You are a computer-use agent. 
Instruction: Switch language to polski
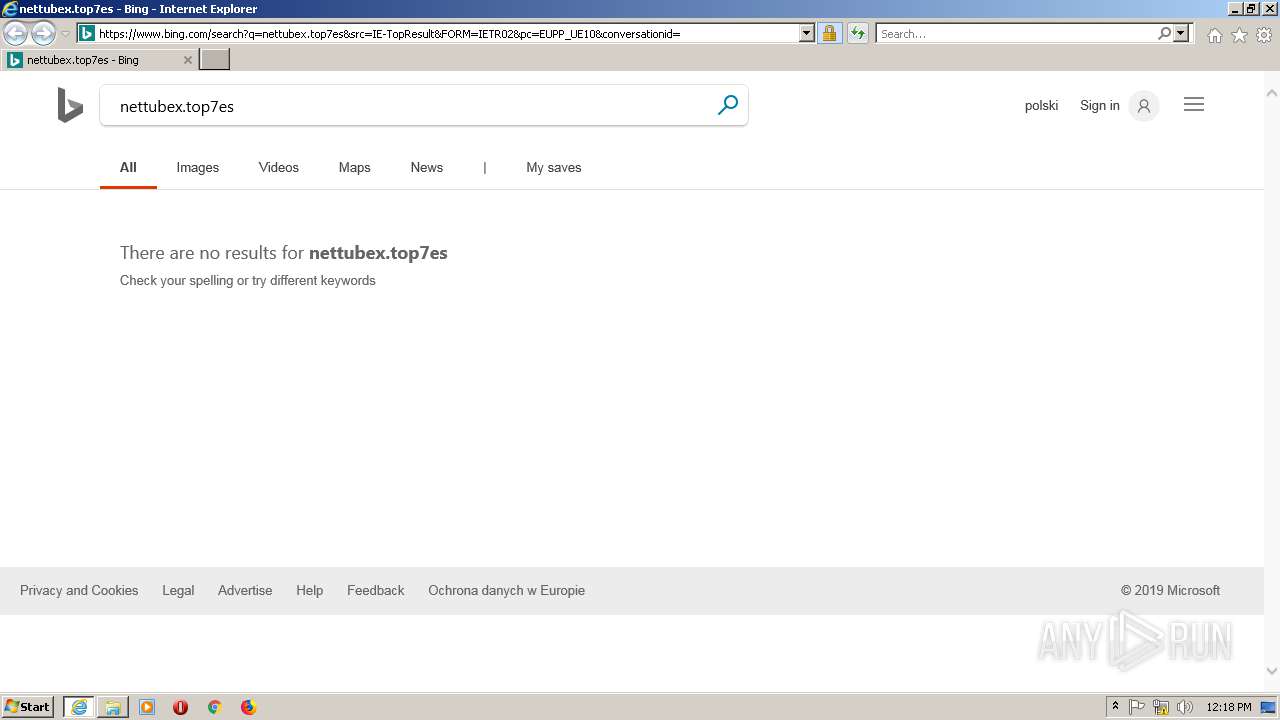click(x=1041, y=105)
